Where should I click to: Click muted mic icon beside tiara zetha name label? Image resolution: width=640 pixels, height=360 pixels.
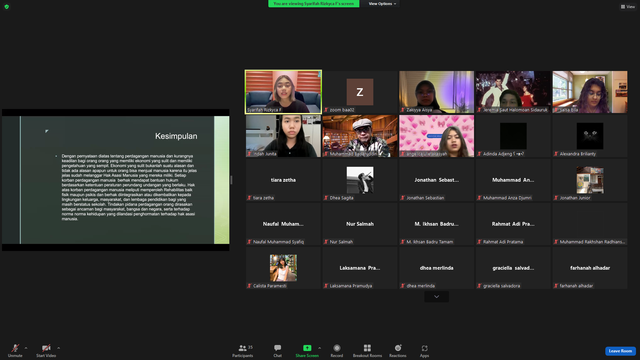coord(249,198)
